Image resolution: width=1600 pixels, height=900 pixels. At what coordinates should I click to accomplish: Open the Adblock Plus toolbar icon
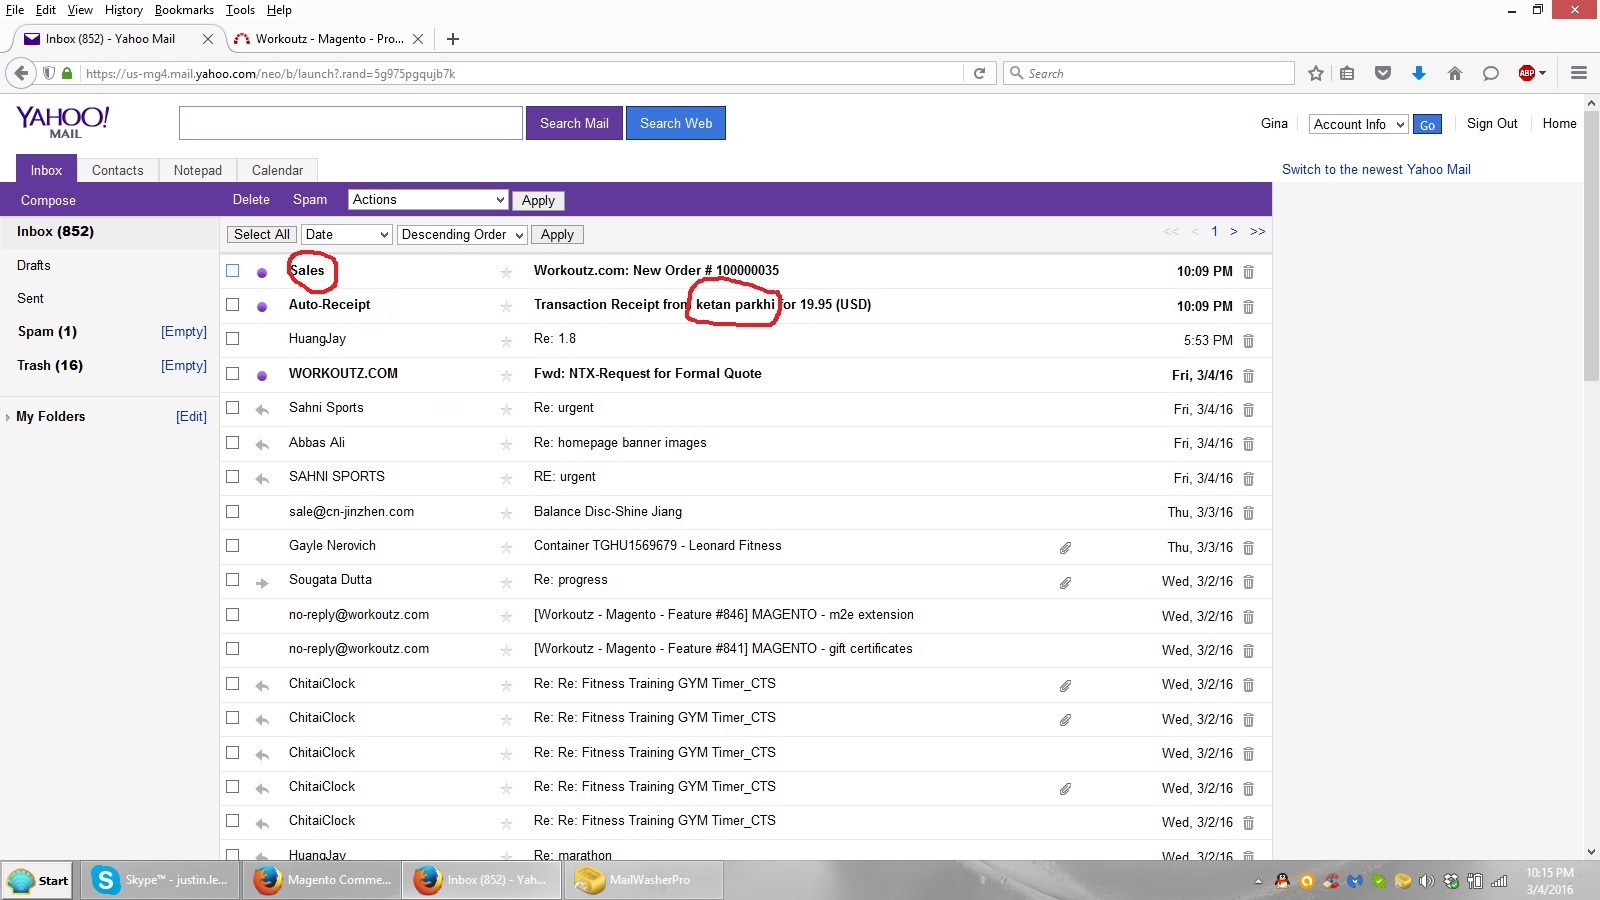tap(1527, 73)
